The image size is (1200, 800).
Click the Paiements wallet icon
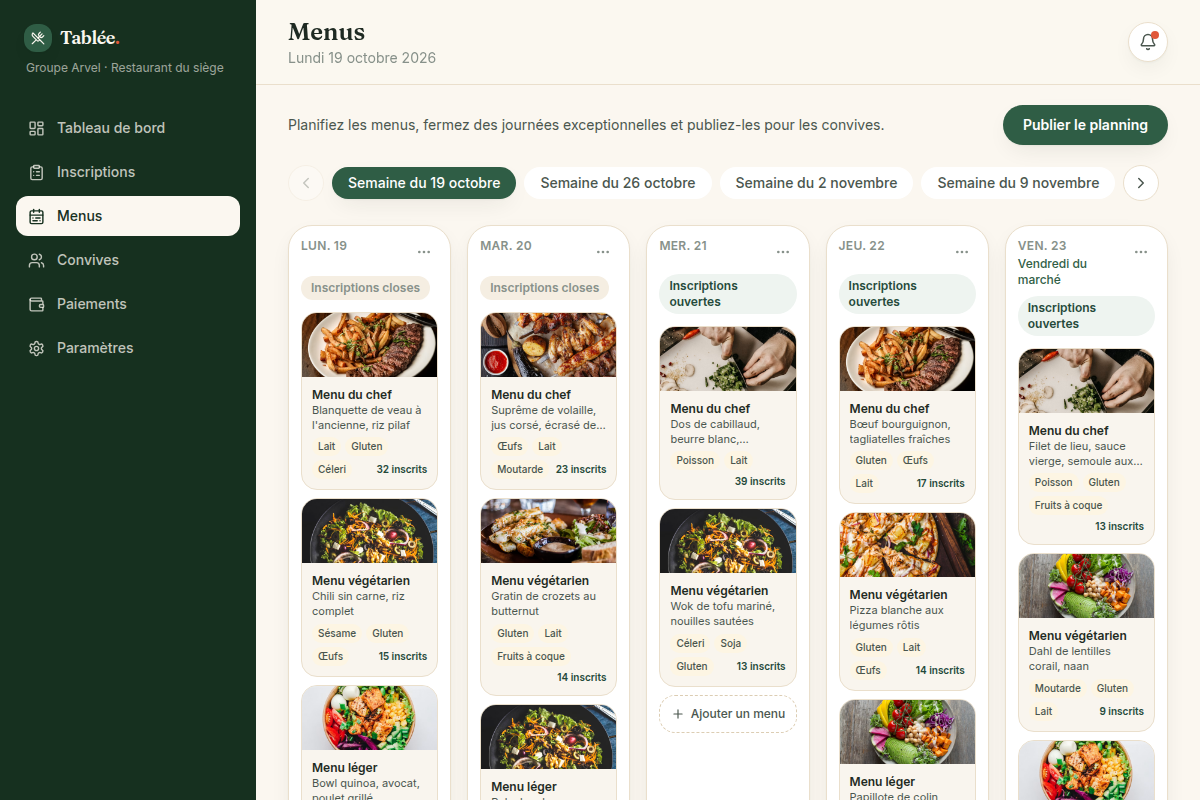pos(37,304)
